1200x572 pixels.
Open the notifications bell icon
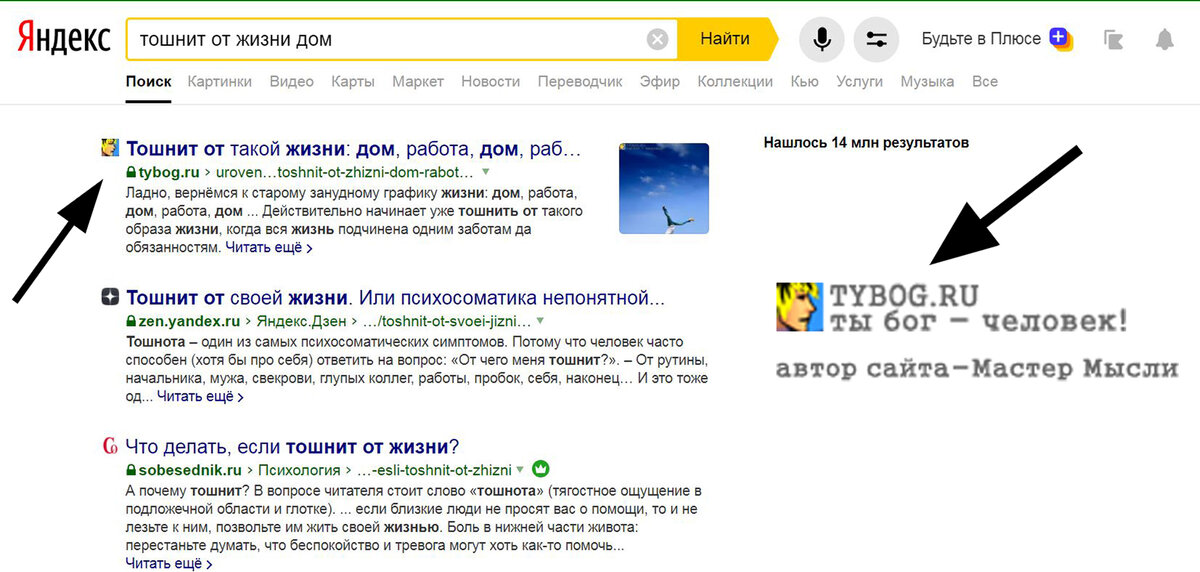point(1164,40)
